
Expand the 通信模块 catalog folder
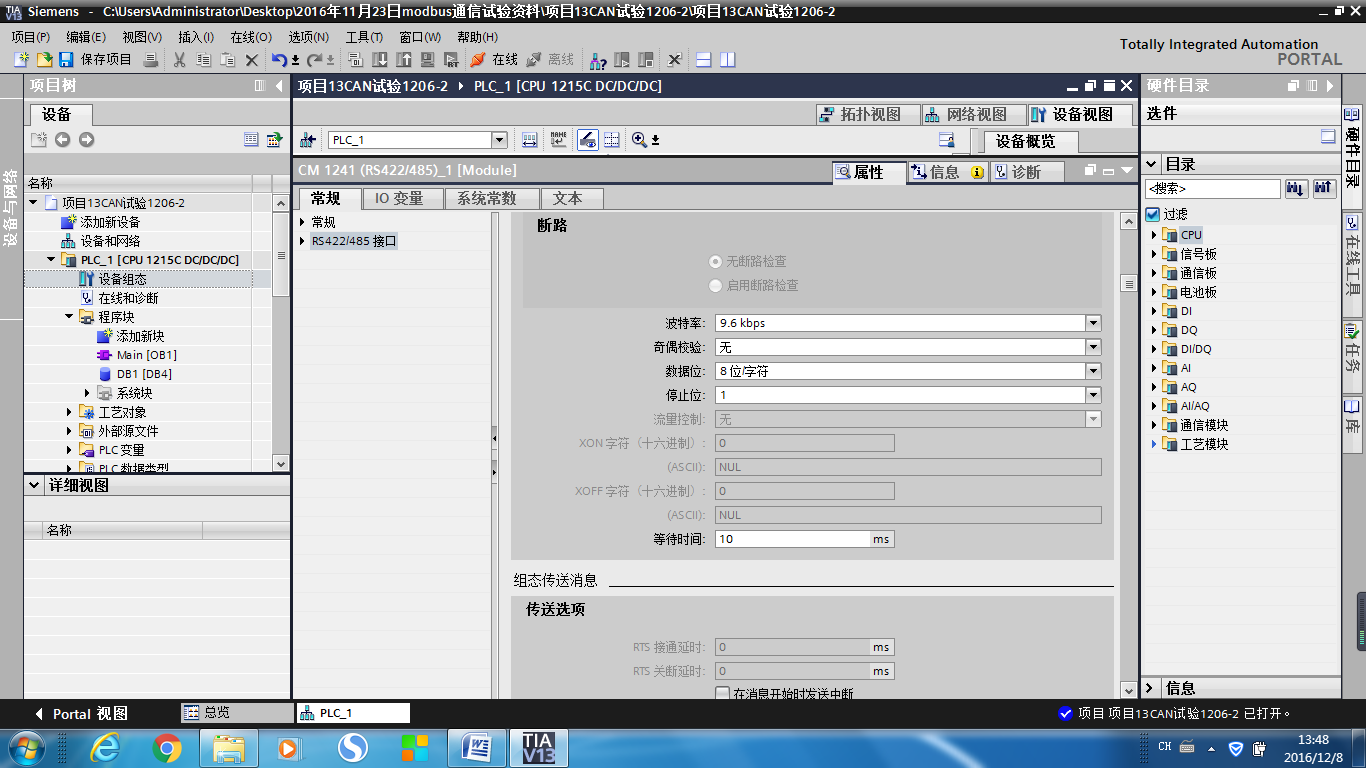coord(1153,425)
